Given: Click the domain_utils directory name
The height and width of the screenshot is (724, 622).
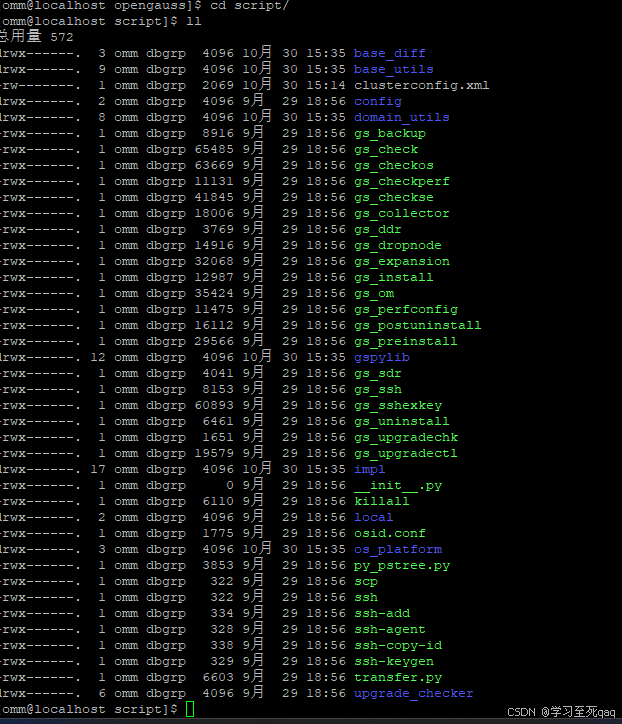Looking at the screenshot, I should tap(401, 117).
